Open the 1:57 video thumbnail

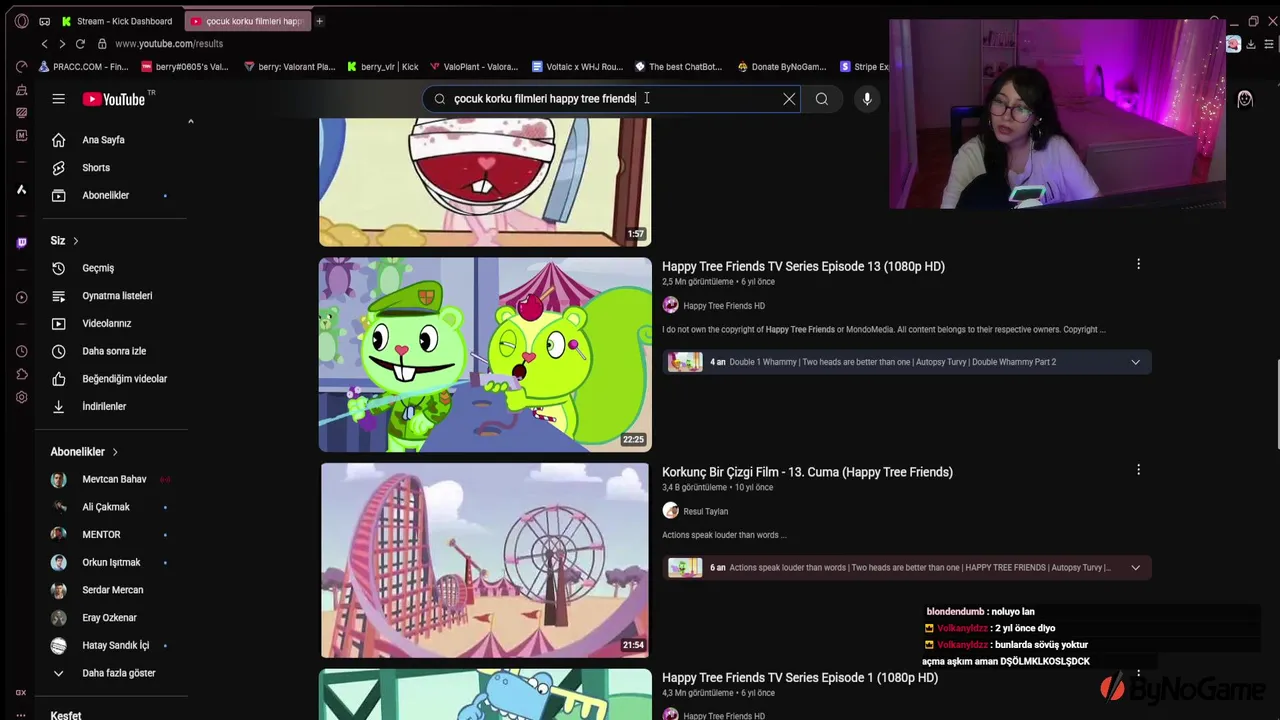(x=485, y=182)
